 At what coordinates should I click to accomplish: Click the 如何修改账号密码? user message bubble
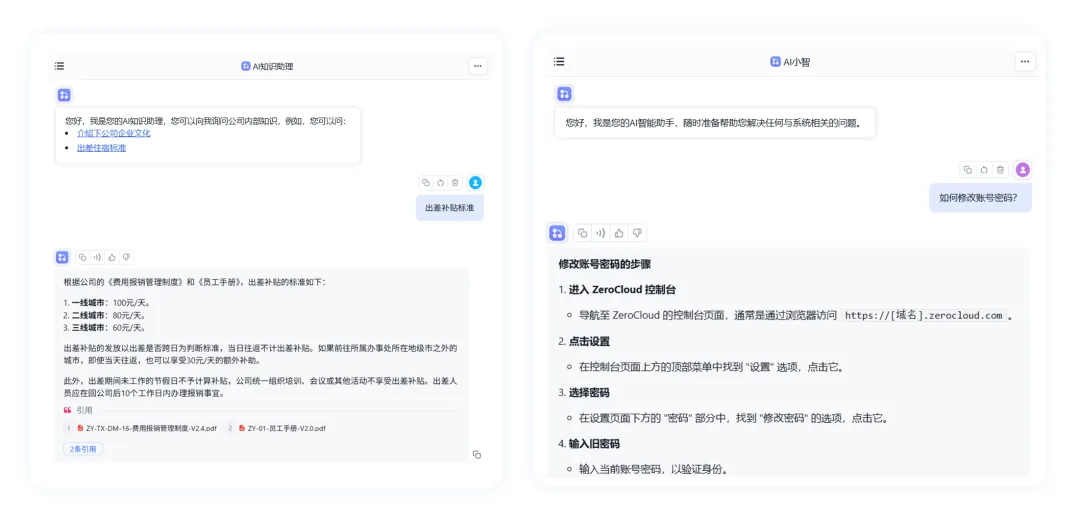click(980, 198)
